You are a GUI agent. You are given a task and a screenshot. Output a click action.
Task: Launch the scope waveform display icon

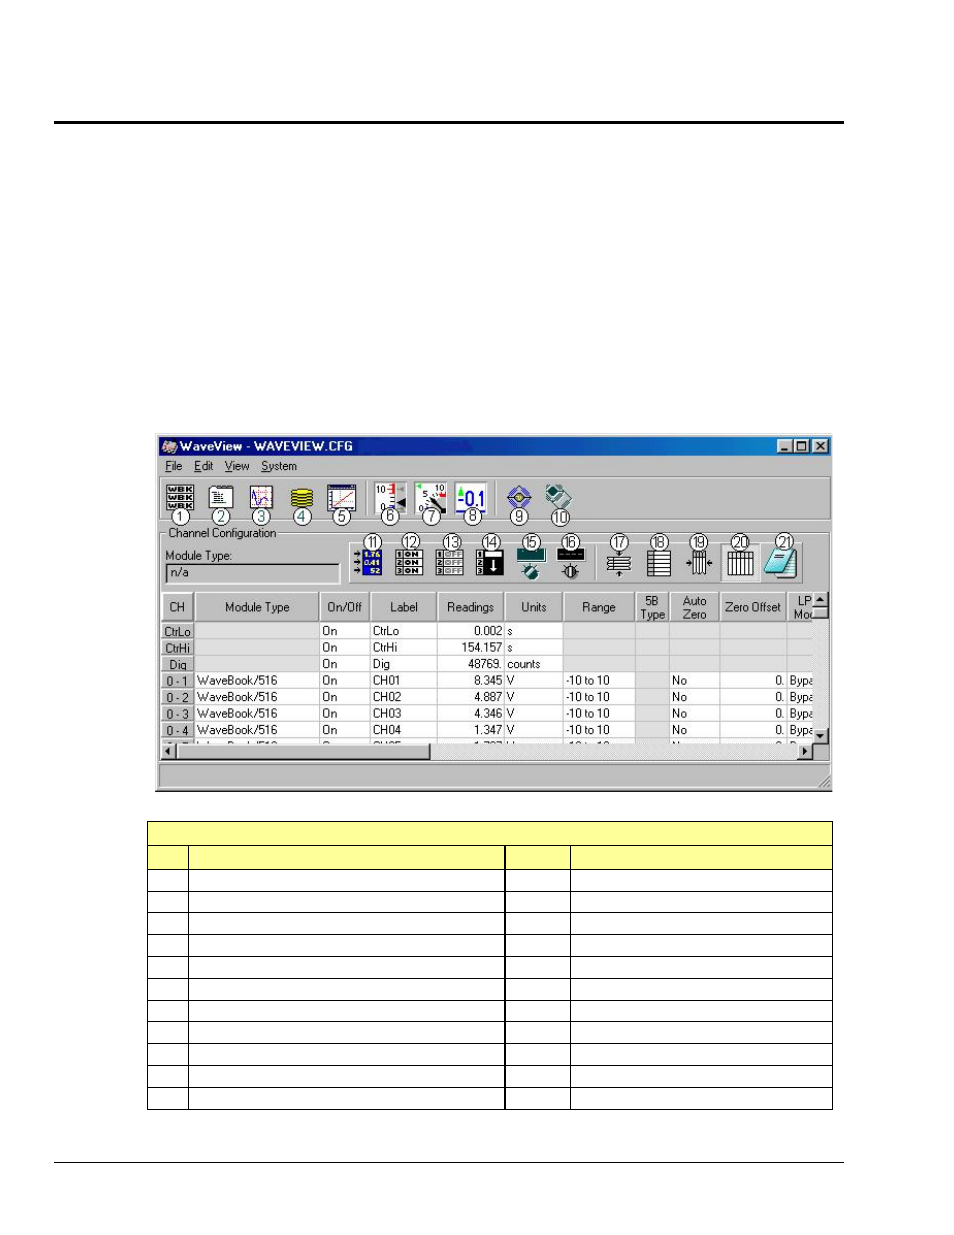tap(261, 496)
